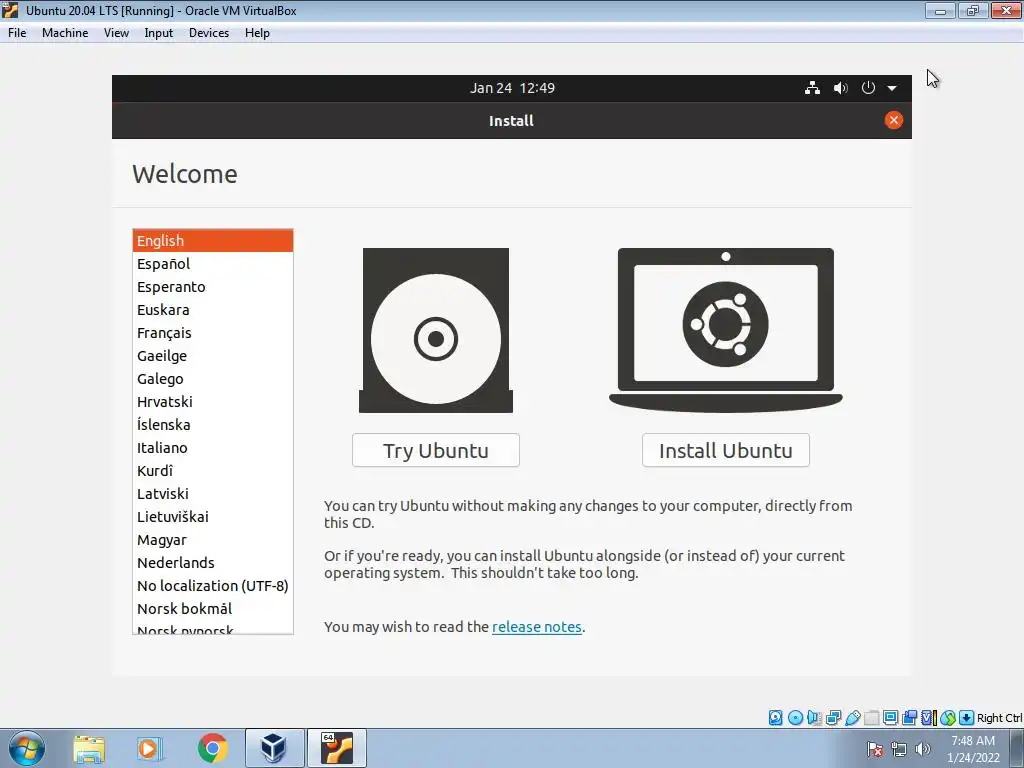Select Euskara in the language list
Viewport: 1024px width, 768px height.
pos(213,310)
